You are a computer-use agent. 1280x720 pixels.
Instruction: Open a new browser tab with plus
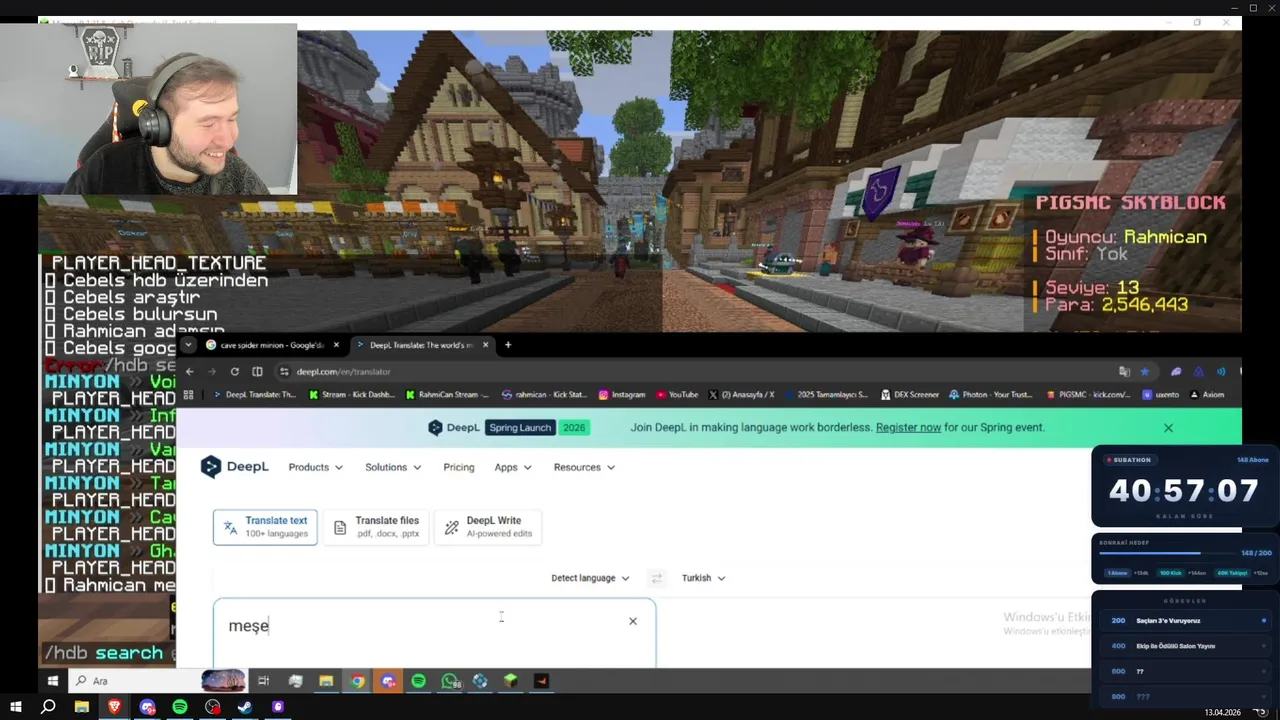[508, 345]
